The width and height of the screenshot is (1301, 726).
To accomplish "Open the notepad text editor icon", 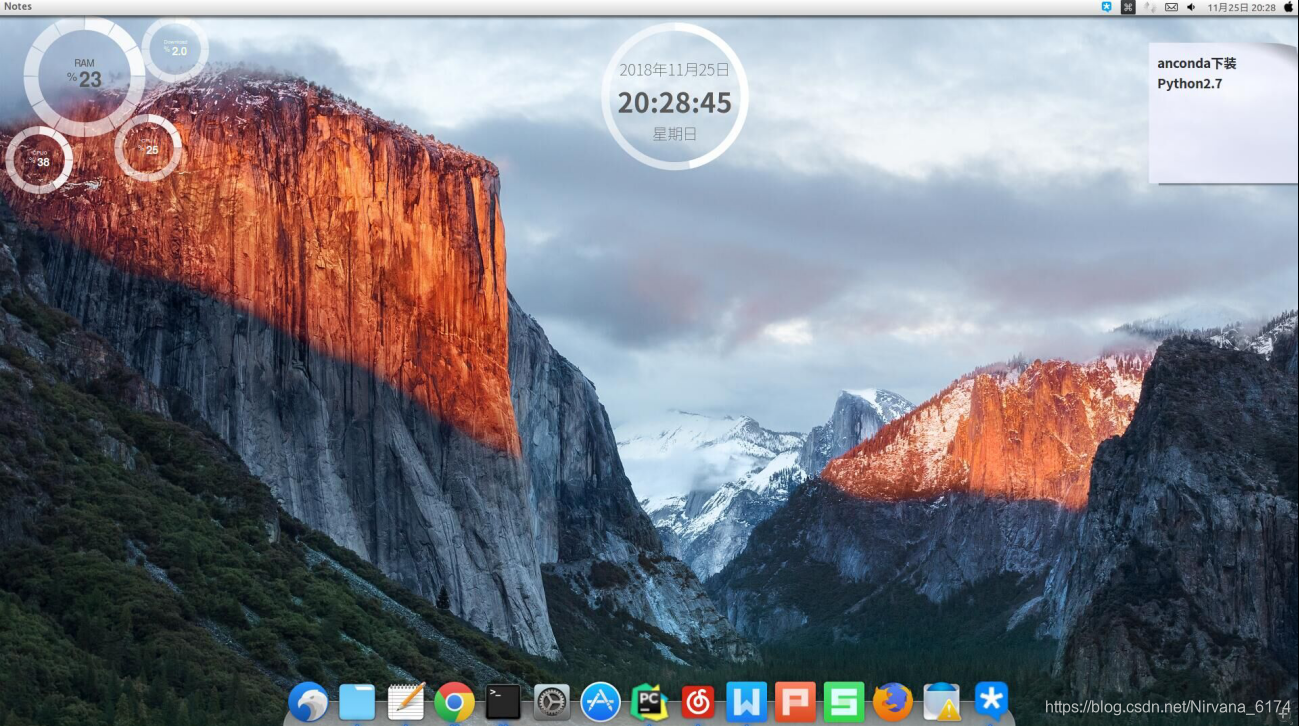I will pos(406,702).
